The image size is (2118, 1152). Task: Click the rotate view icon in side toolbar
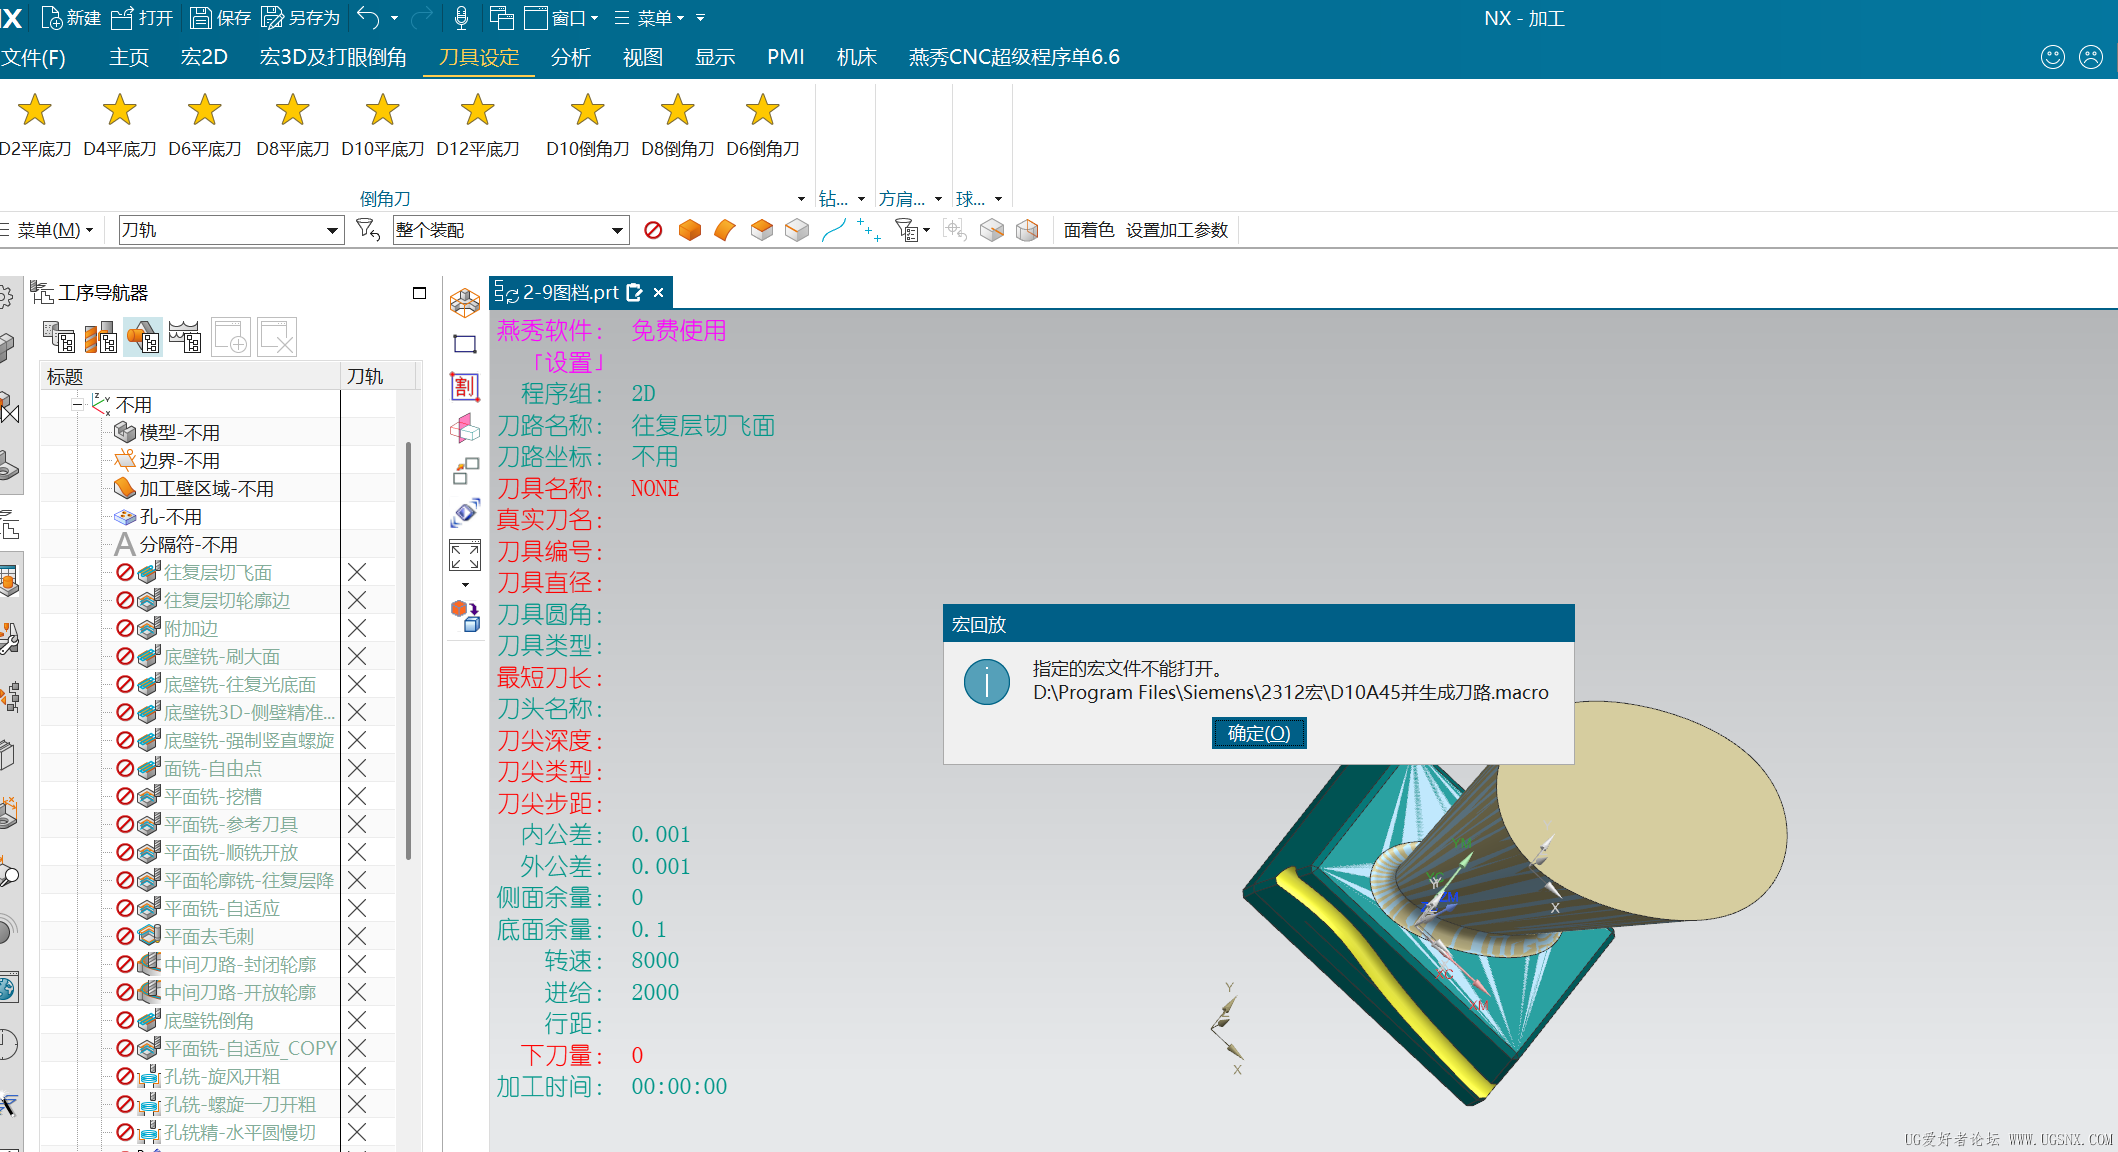[465, 513]
